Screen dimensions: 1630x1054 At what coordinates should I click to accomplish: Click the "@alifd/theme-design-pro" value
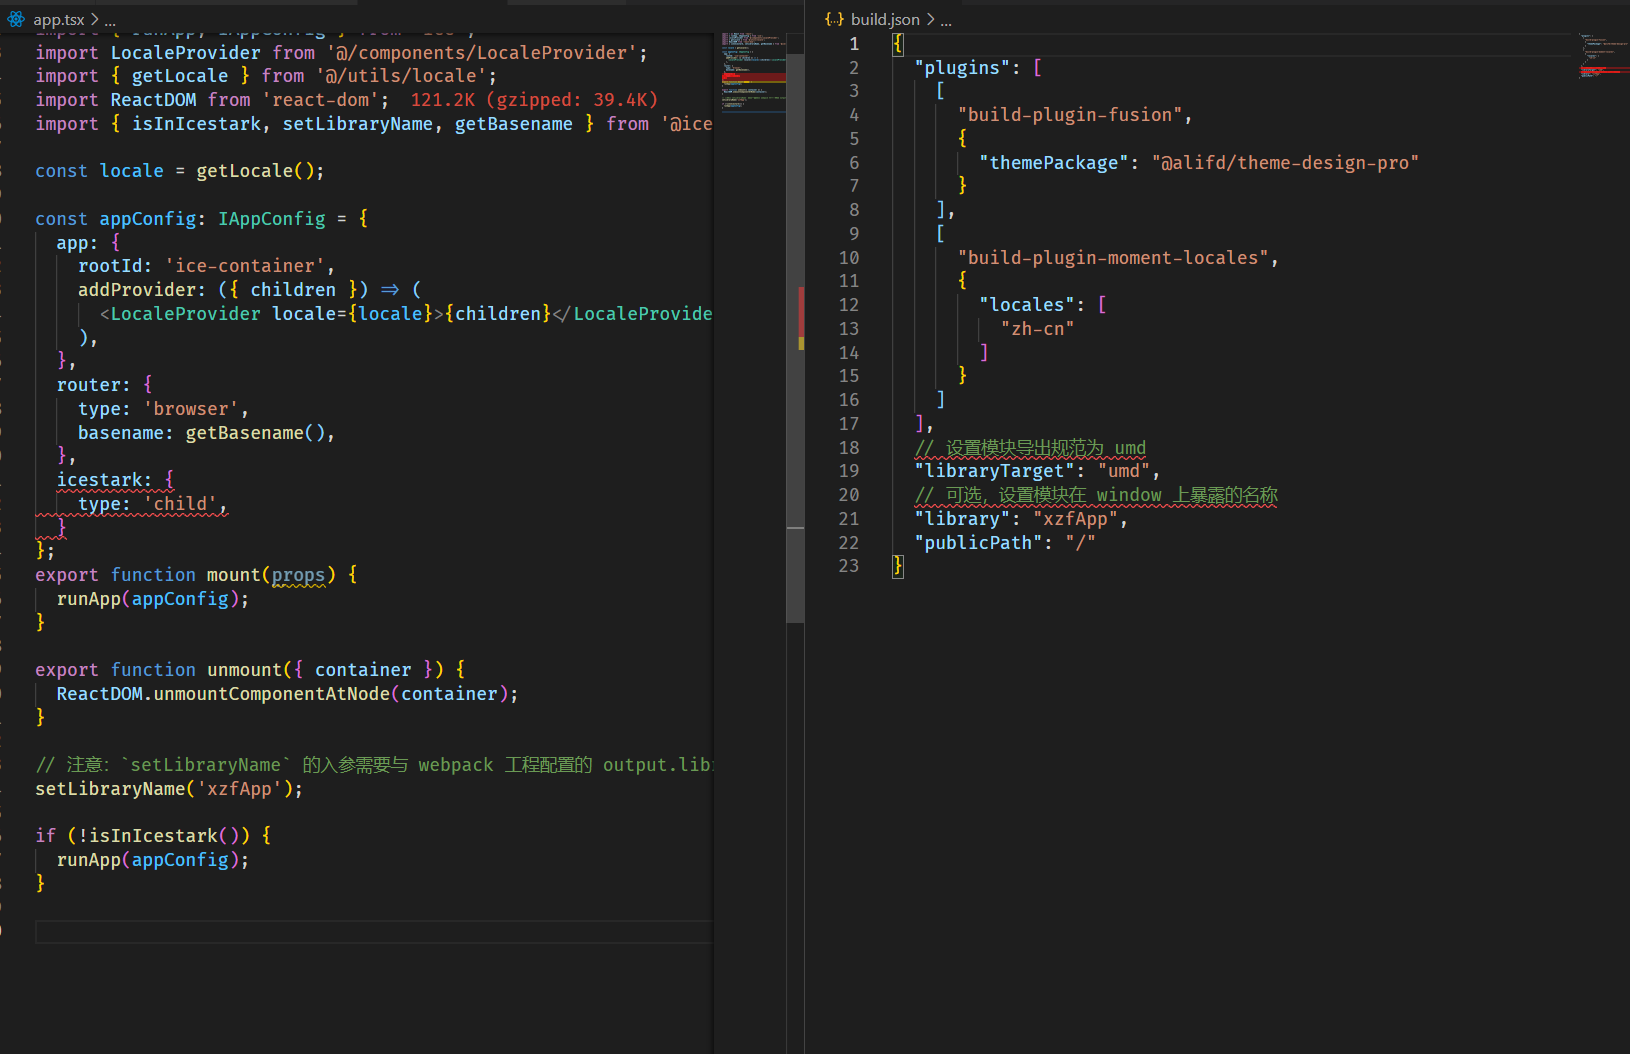pos(1285,163)
